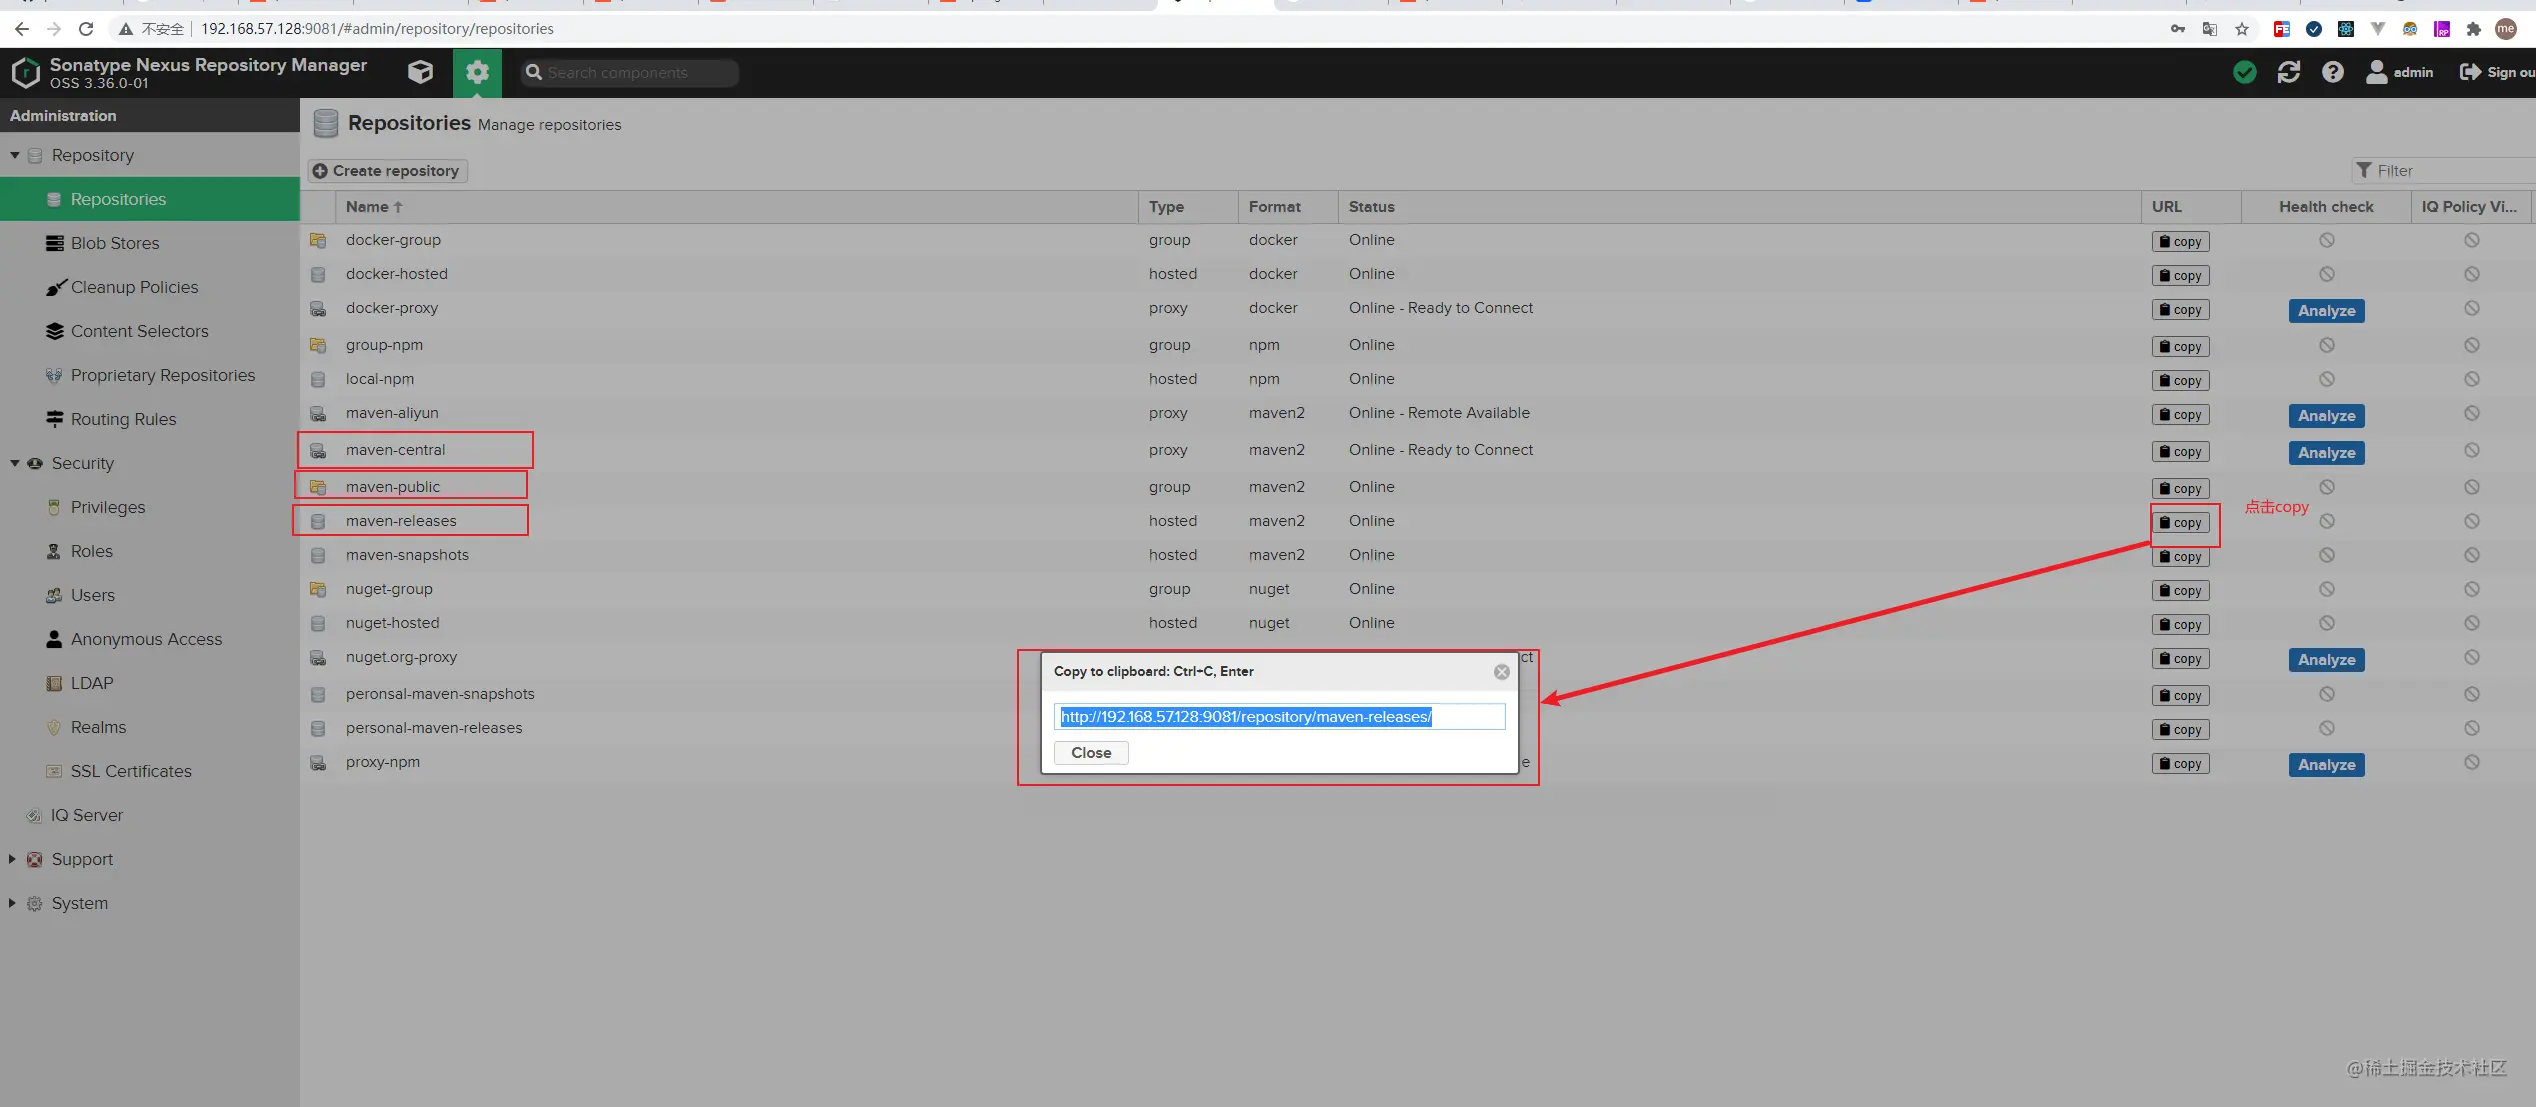
Task: Sort the table by Name column
Action: 737,207
